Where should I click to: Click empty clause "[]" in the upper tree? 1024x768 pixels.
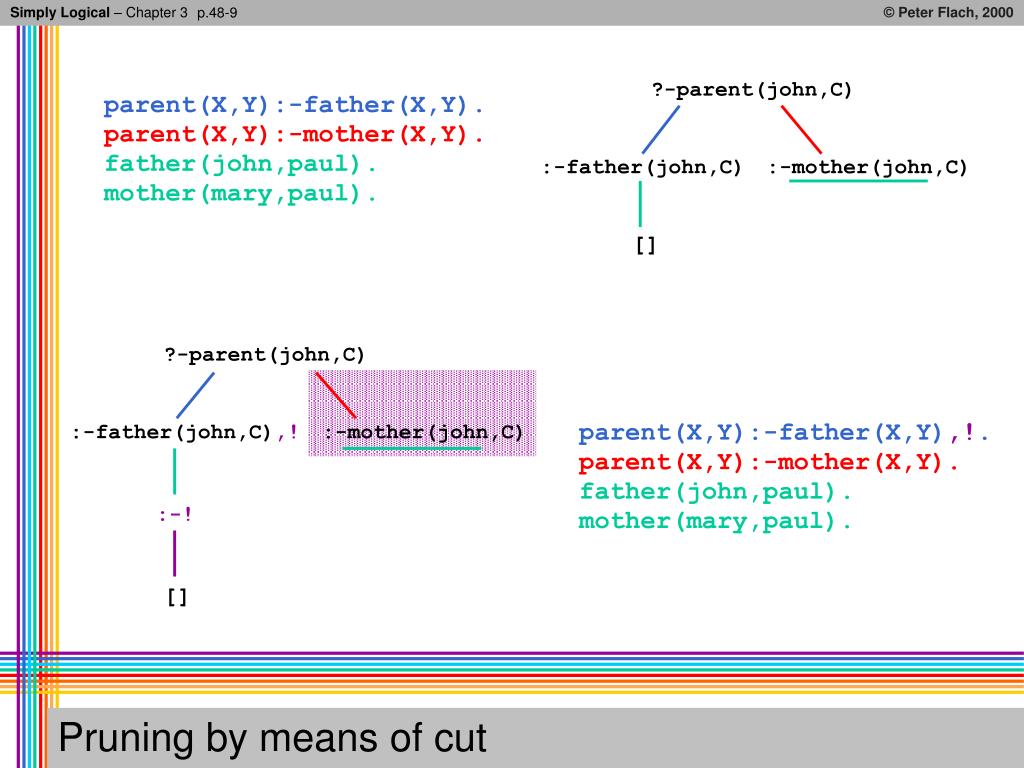(x=645, y=246)
